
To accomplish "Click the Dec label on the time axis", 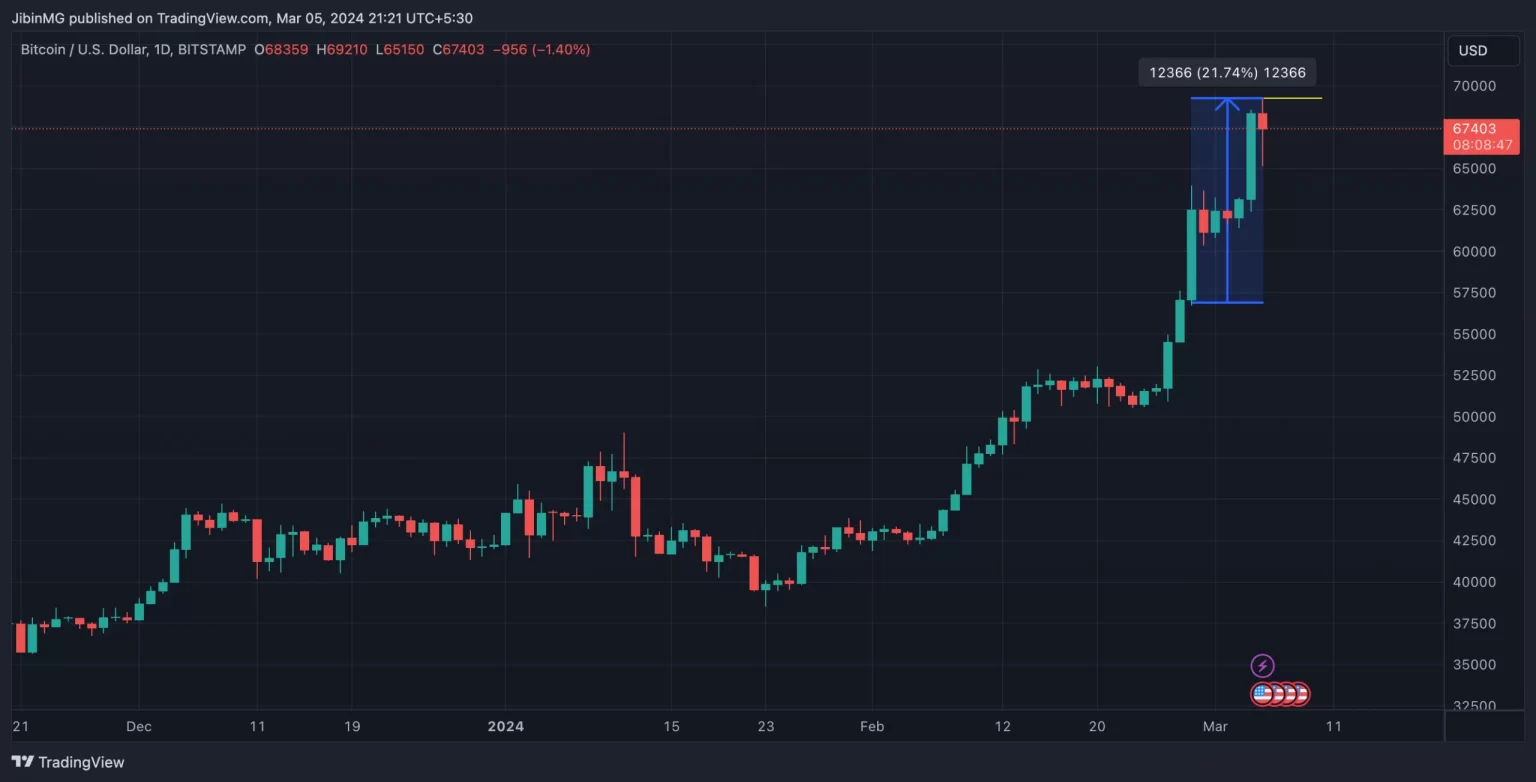I will pyautogui.click(x=139, y=726).
